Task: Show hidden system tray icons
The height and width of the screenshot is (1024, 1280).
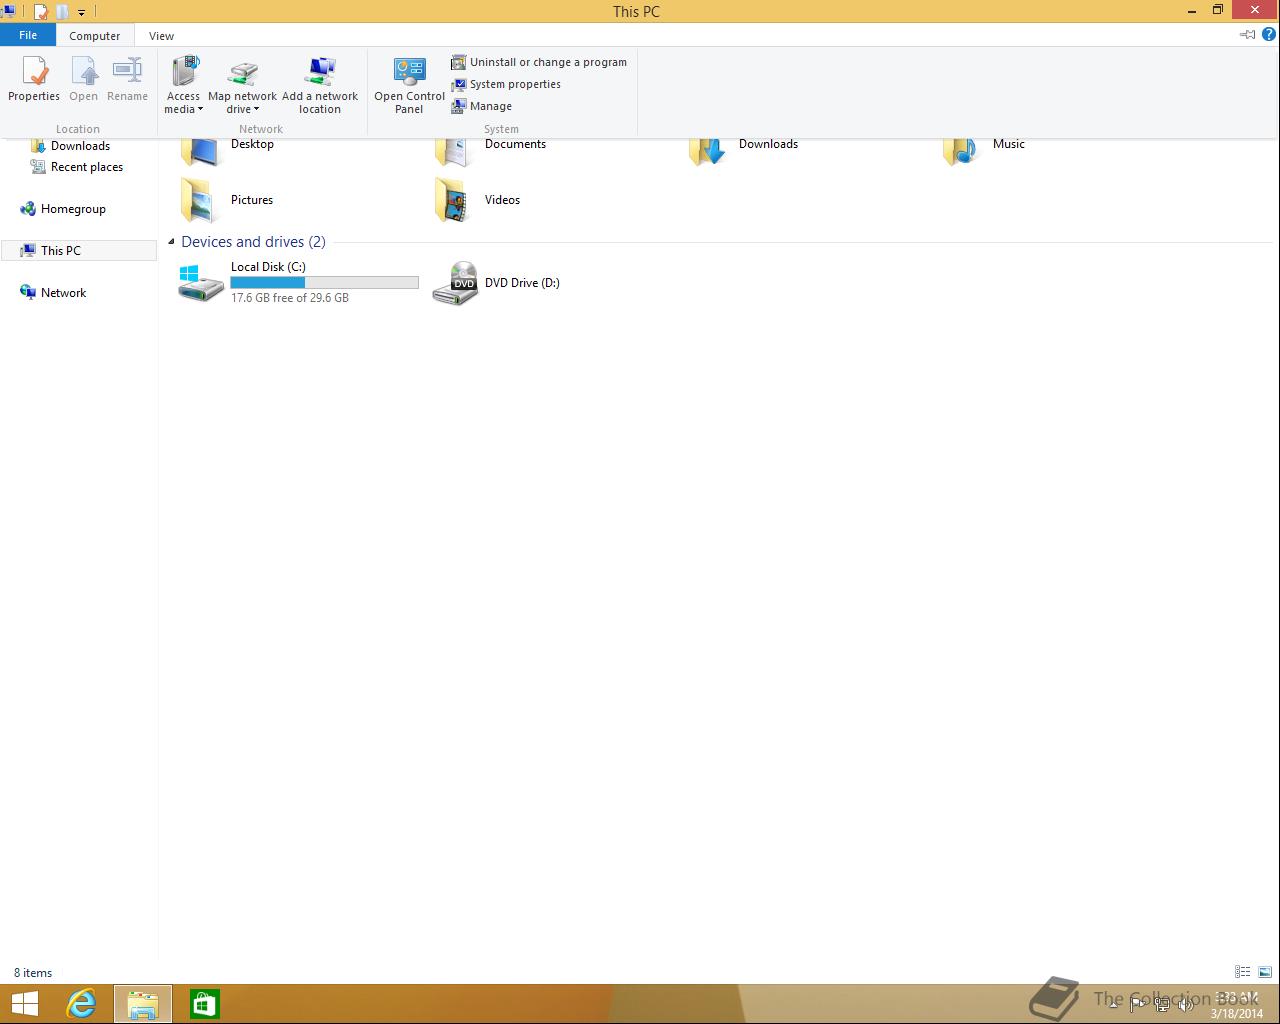Action: pos(1113,1004)
